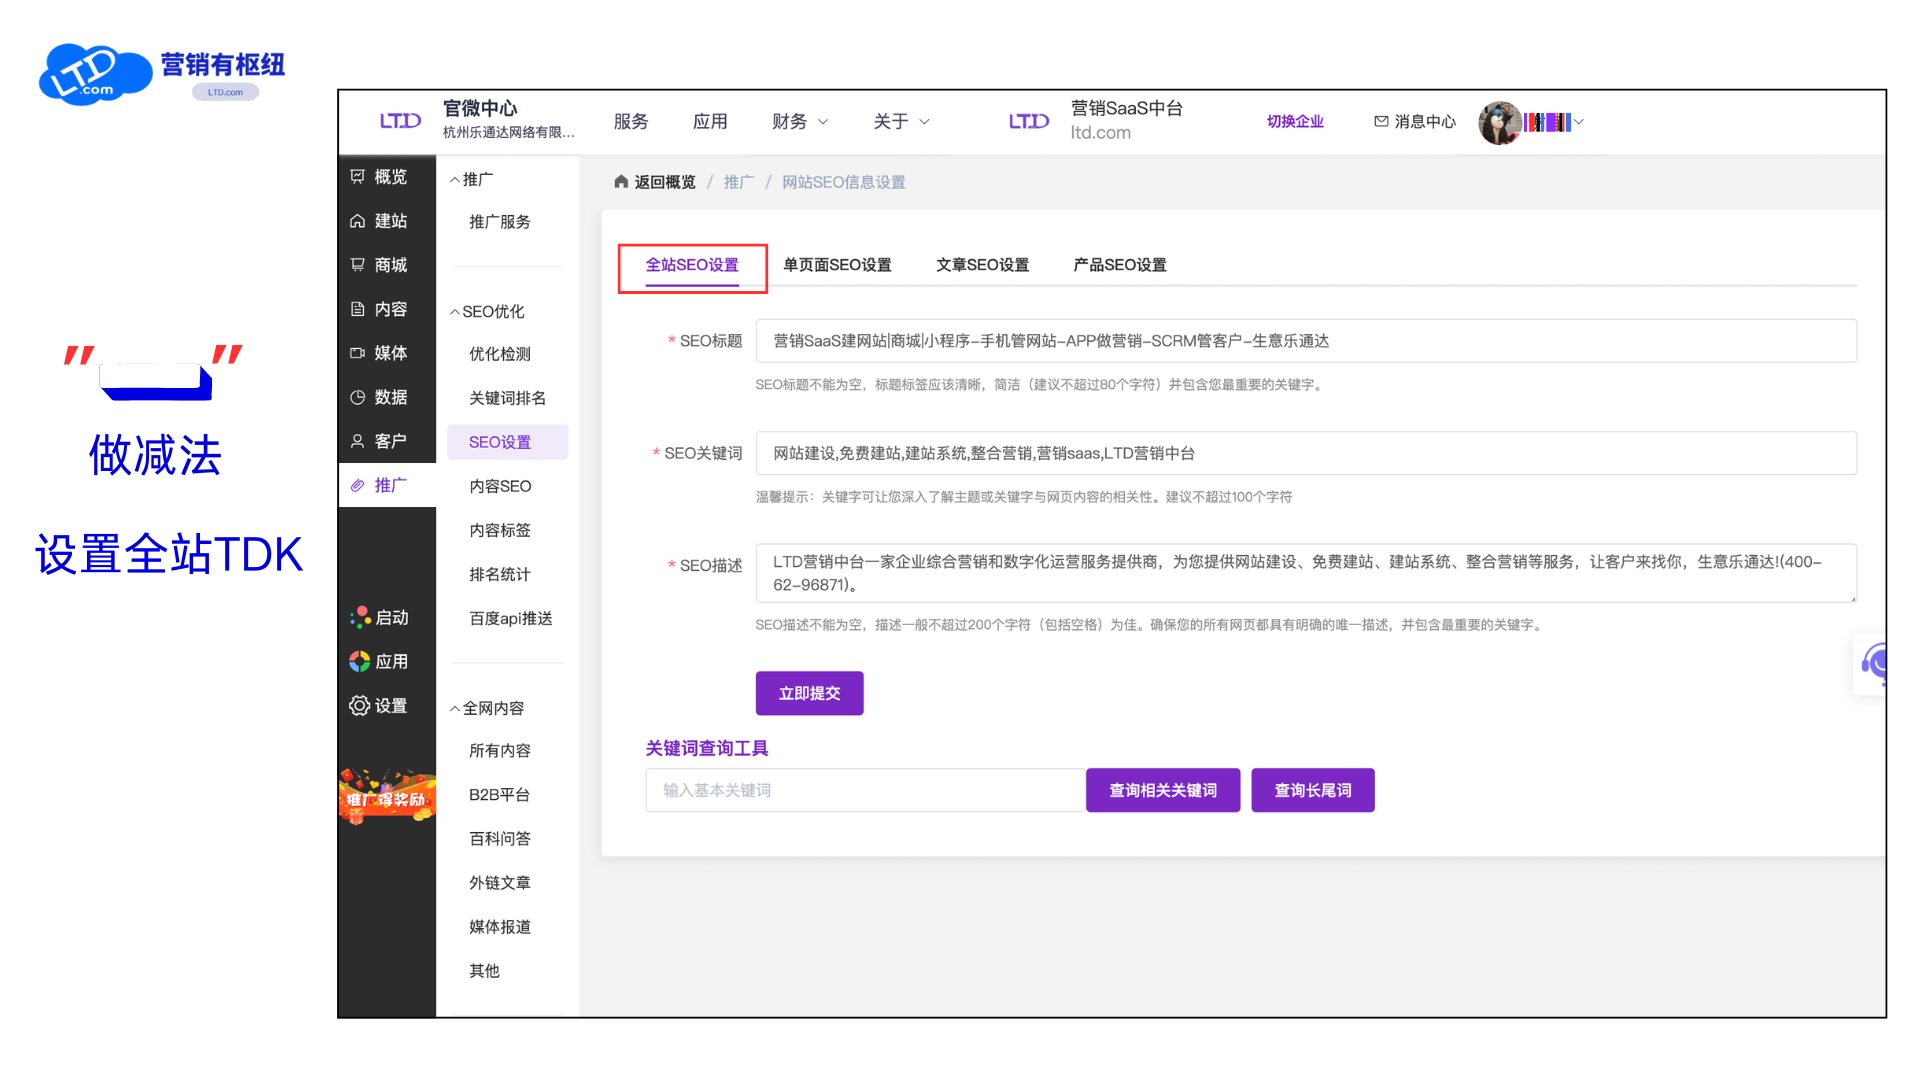Screen dimensions: 1920x1080
Task: Open the 客户 customer section
Action: 380,441
